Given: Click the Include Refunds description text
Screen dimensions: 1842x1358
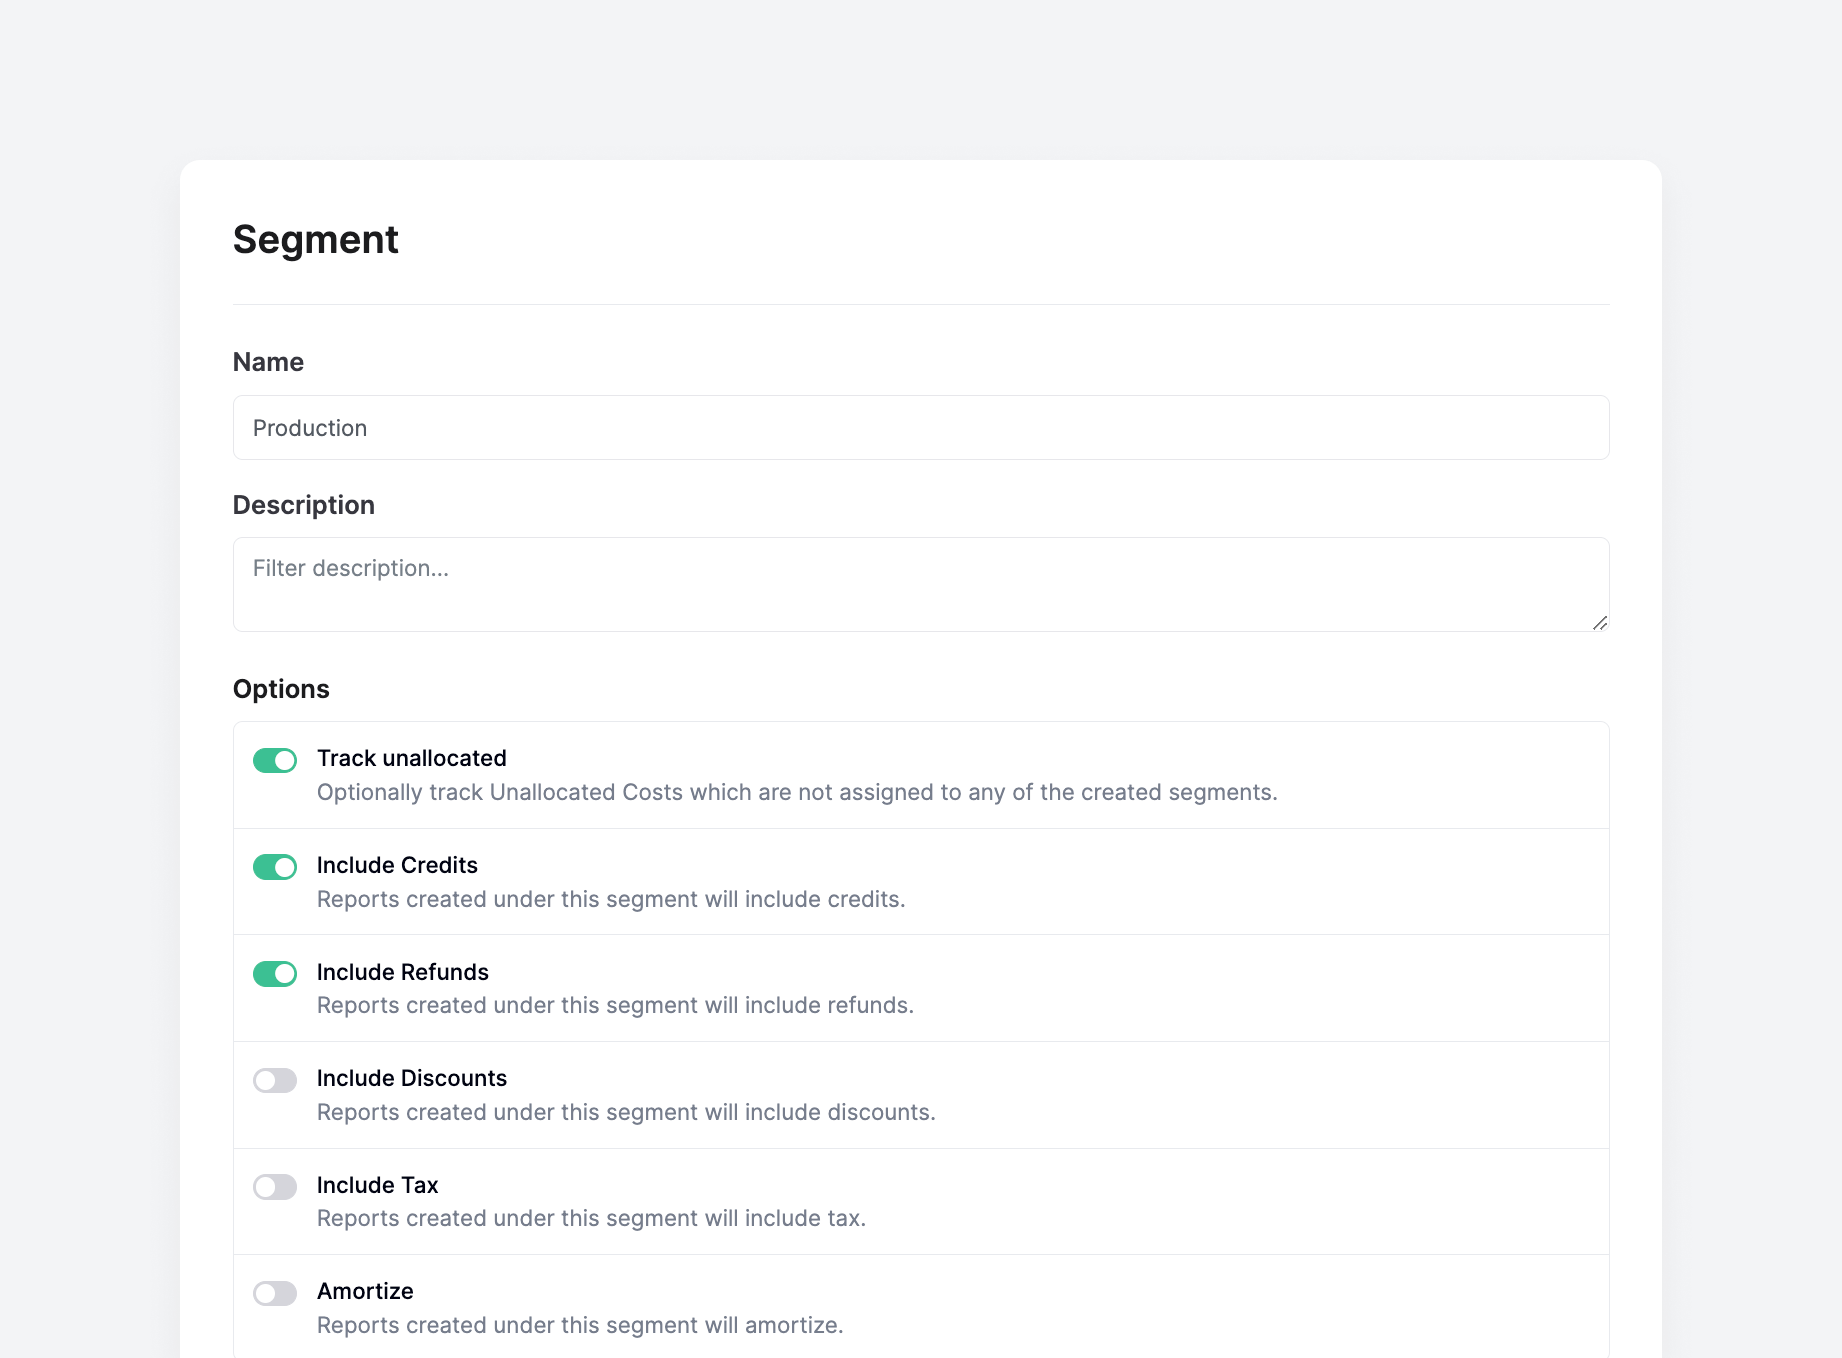Looking at the screenshot, I should point(615,1005).
